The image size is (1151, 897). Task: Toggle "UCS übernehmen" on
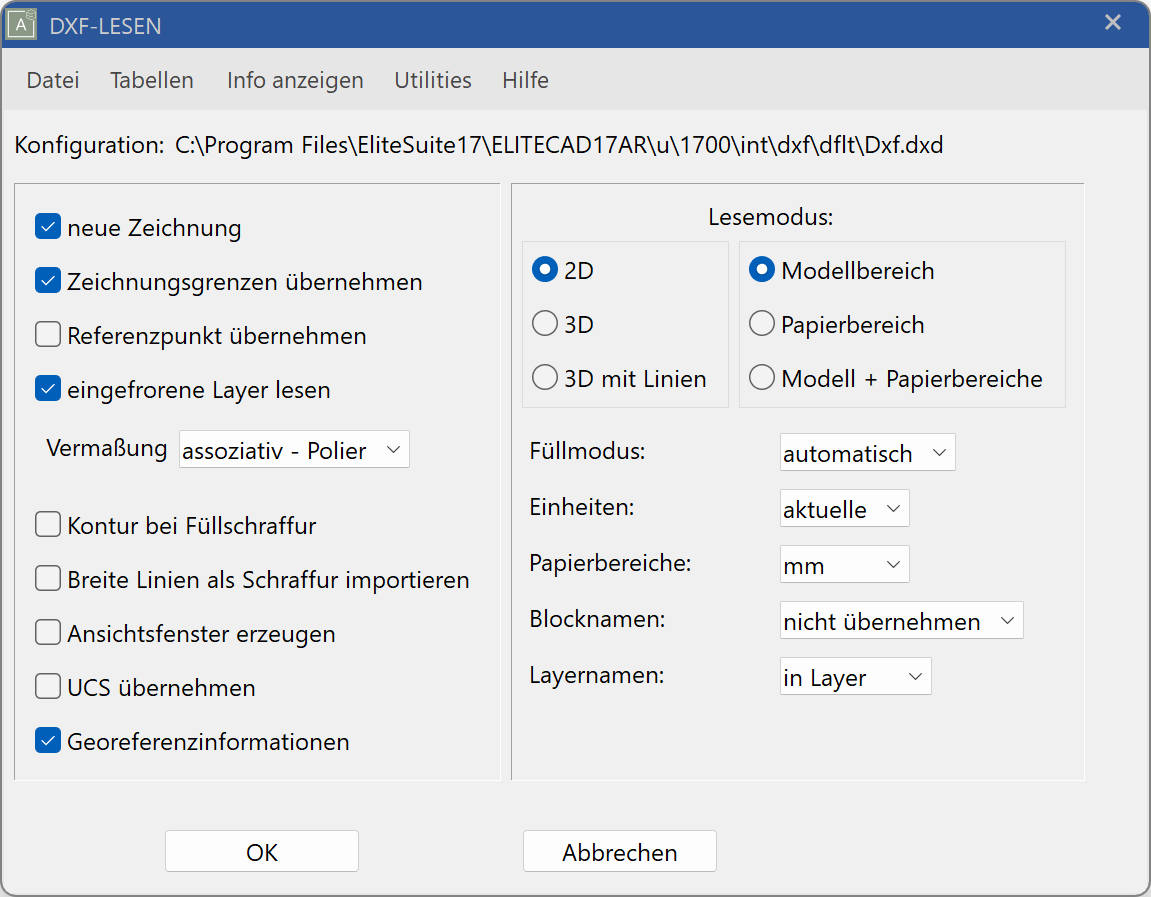(x=47, y=686)
